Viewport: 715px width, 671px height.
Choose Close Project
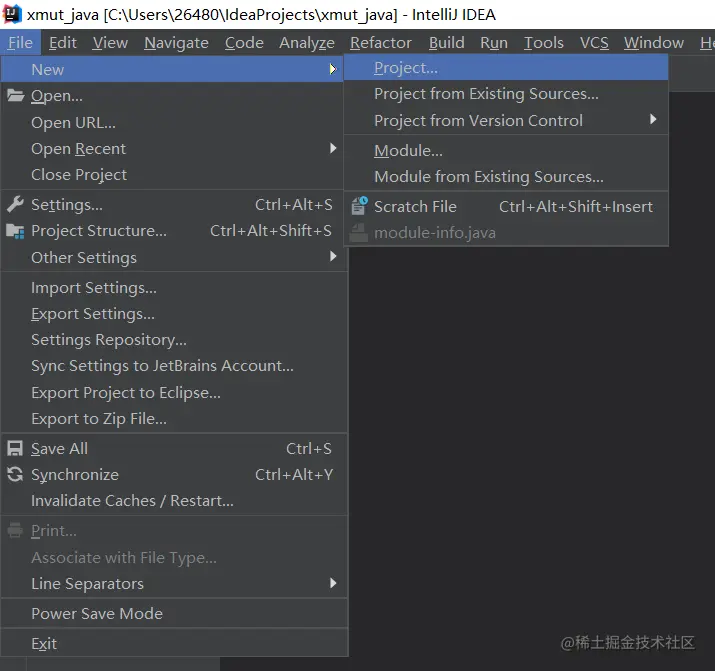[x=172, y=175]
